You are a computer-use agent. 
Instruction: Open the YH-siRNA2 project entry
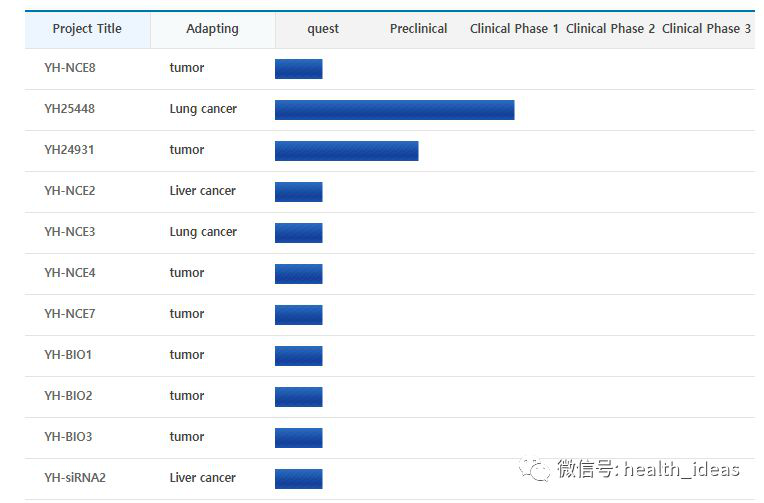(75, 478)
